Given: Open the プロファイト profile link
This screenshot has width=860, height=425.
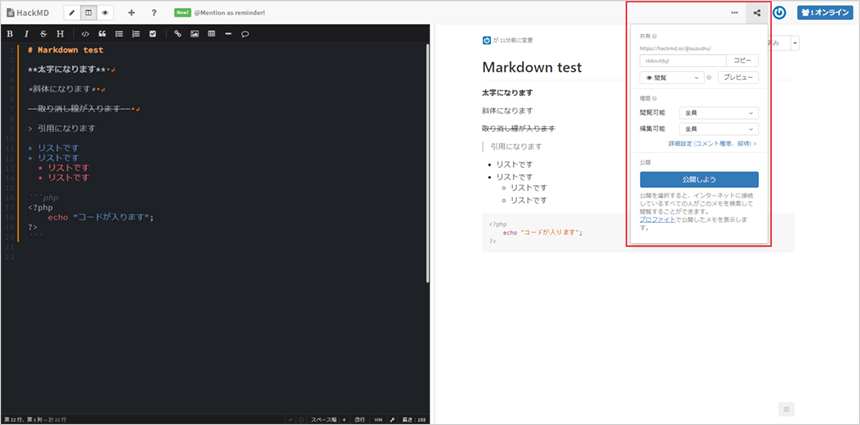Looking at the screenshot, I should coord(658,219).
